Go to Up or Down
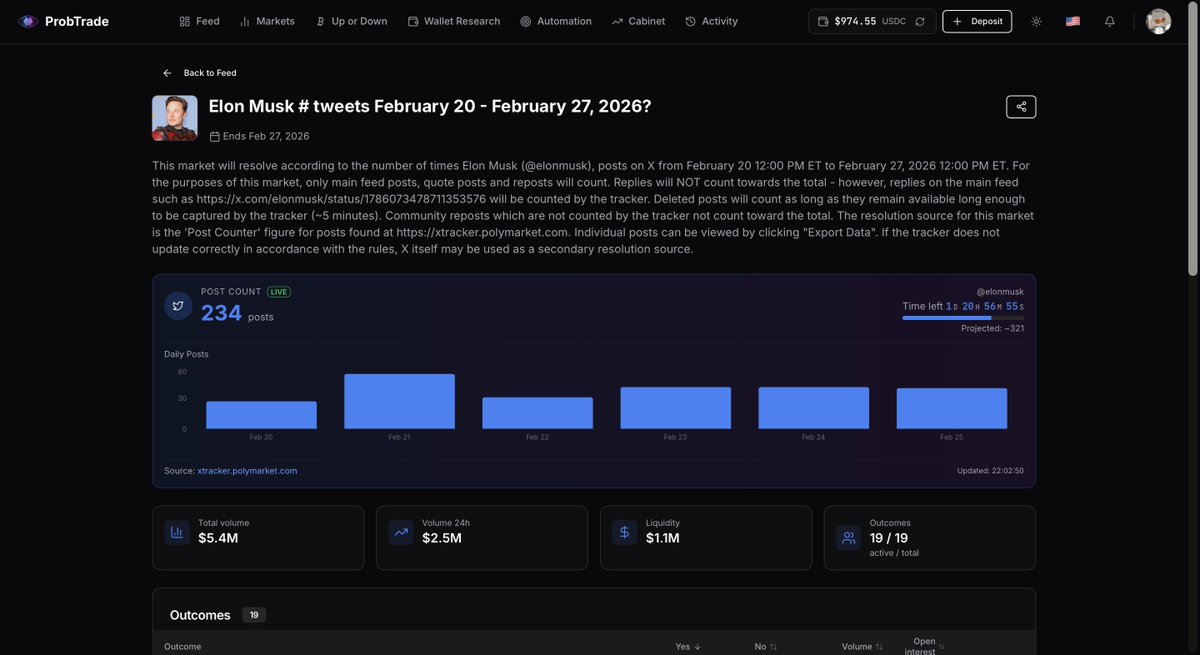Screen dimensions: 1200x655 click(351, 21)
